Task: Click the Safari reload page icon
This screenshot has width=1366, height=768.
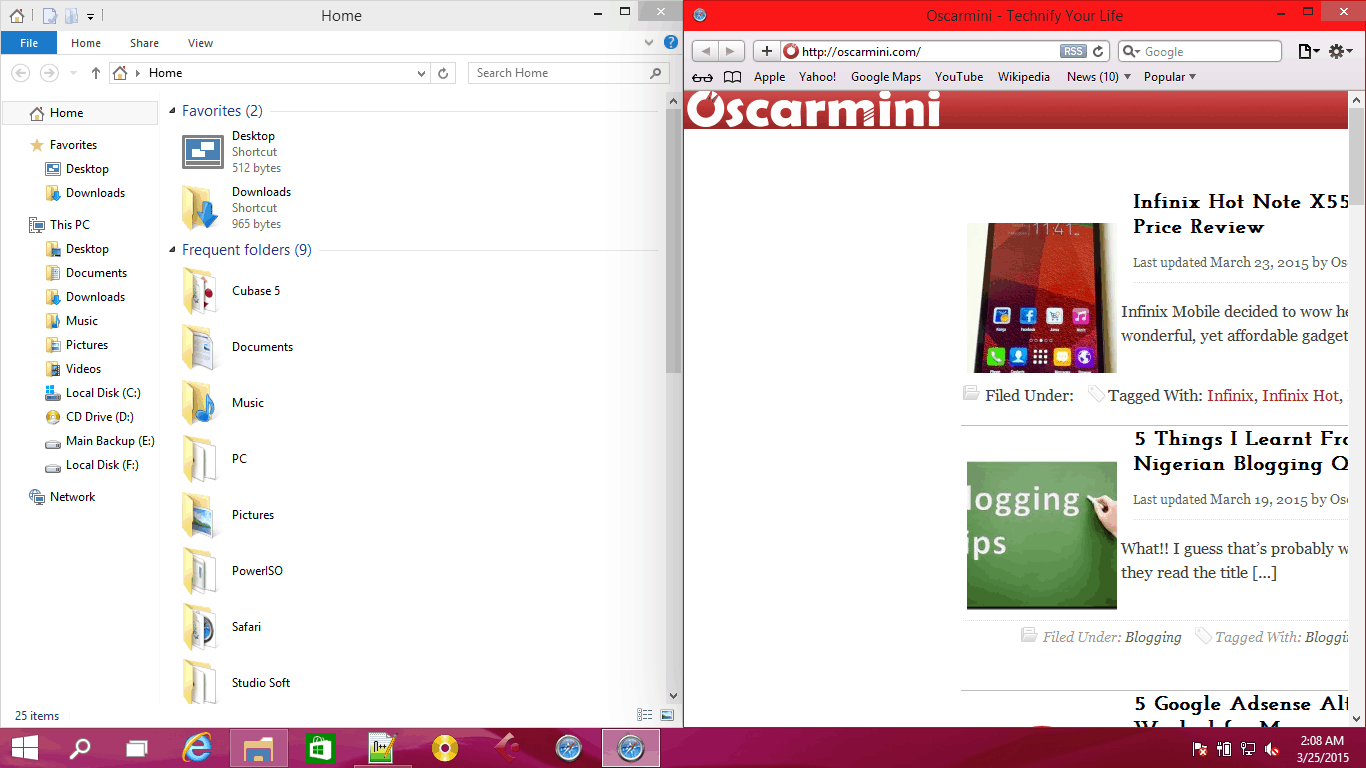Action: coord(1098,52)
